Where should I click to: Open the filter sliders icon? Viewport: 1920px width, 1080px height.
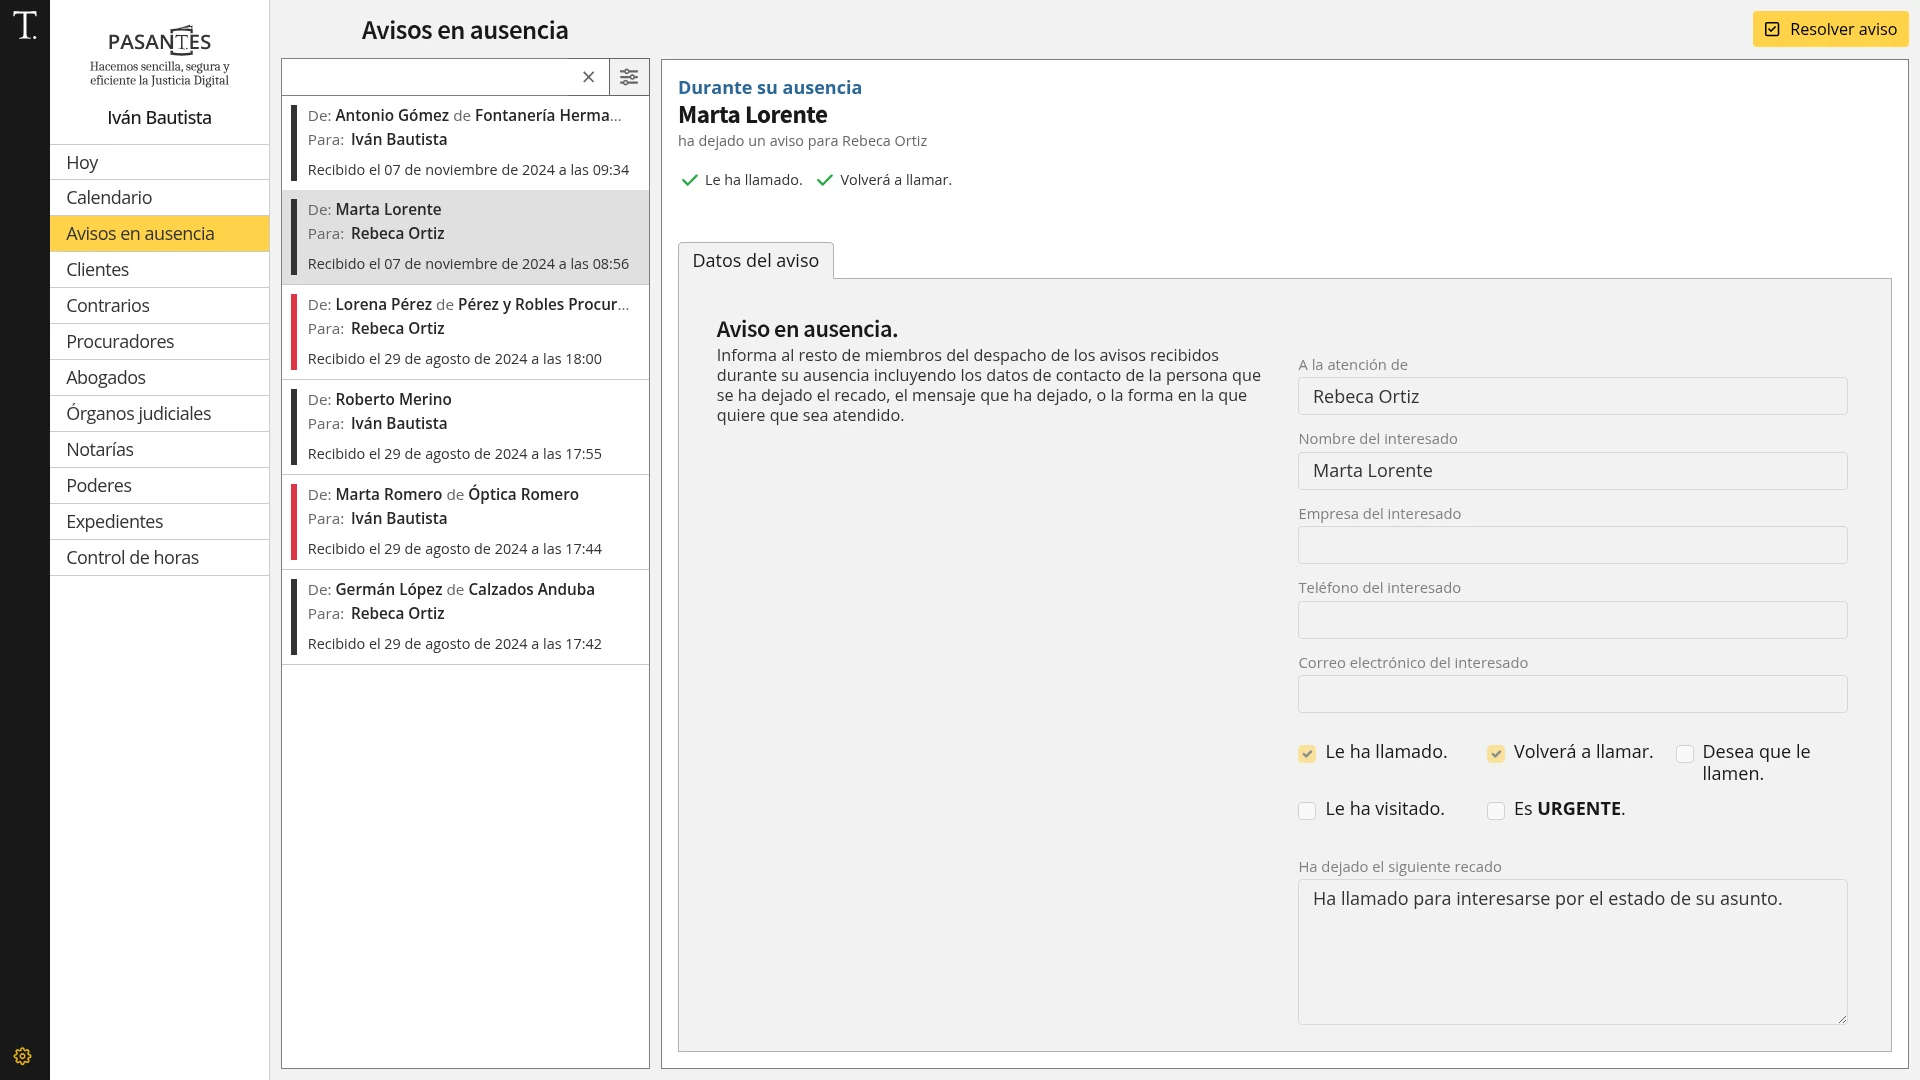click(629, 77)
